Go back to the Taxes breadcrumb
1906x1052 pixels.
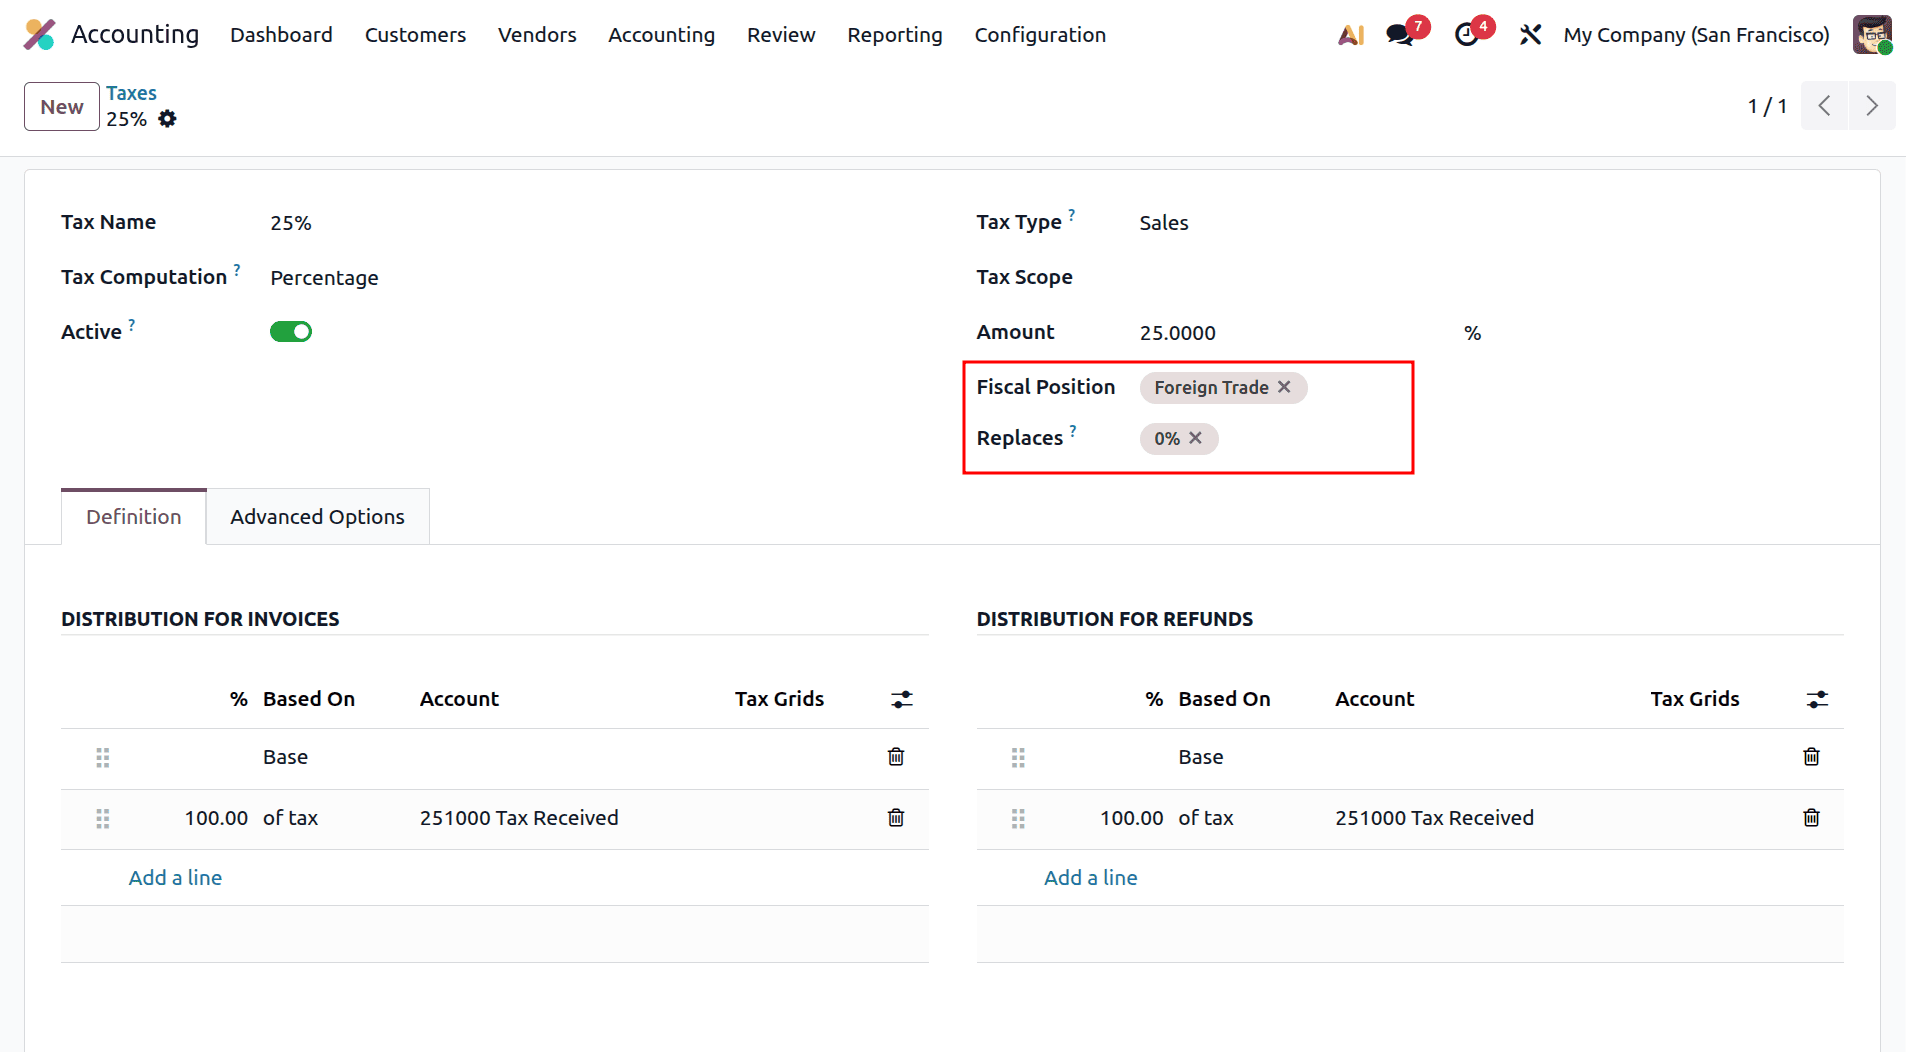pos(131,93)
